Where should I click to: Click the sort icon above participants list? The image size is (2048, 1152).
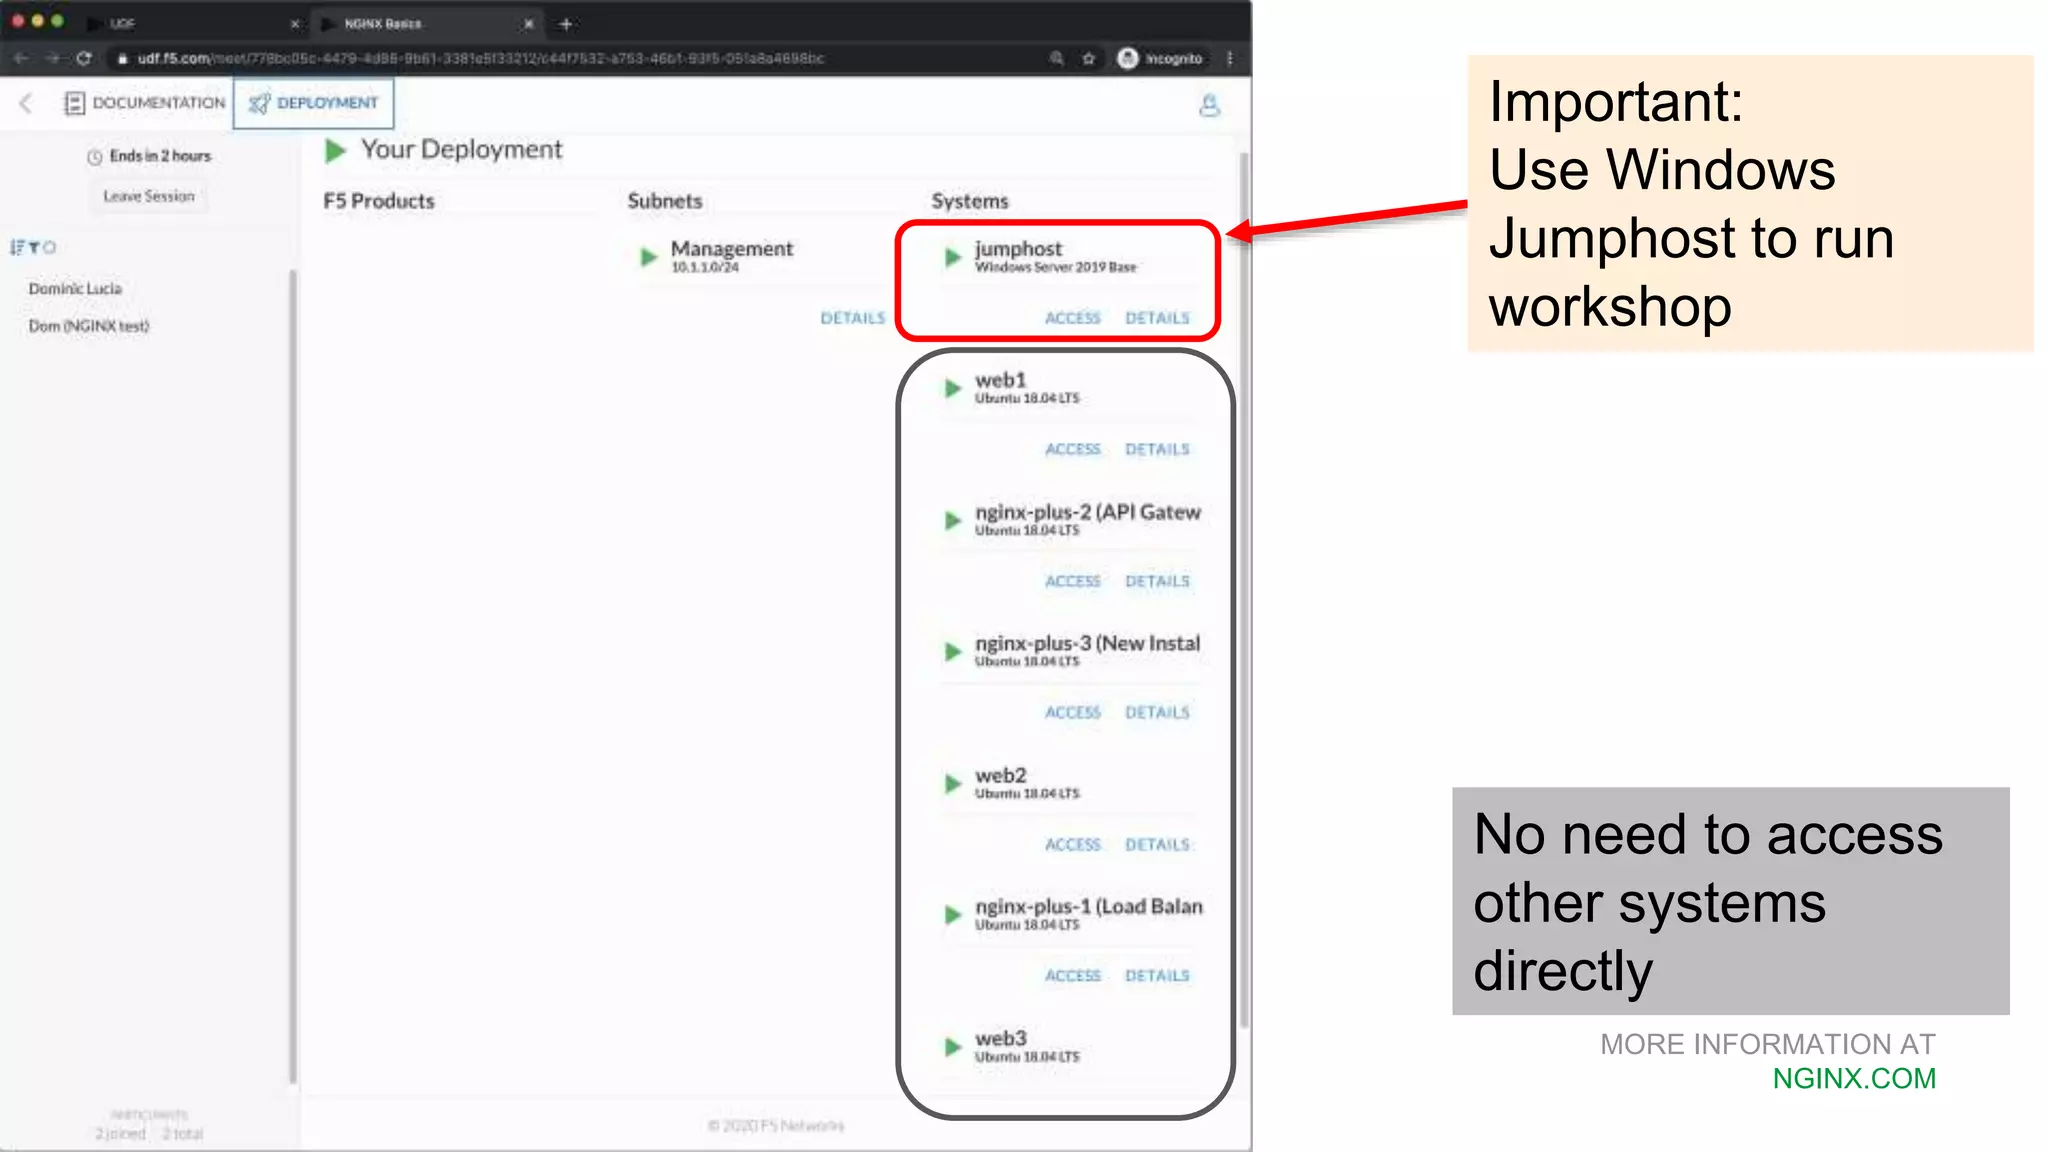pos(16,247)
